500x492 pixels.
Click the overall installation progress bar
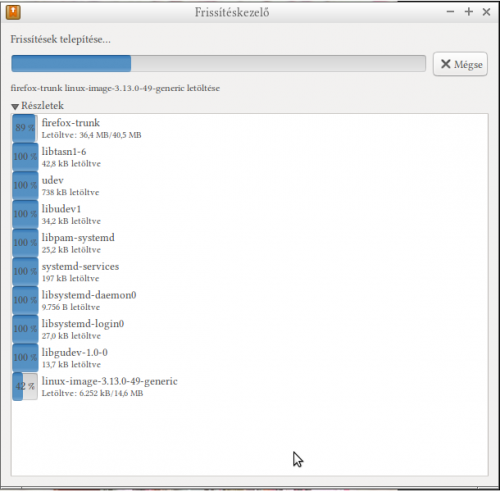click(218, 63)
